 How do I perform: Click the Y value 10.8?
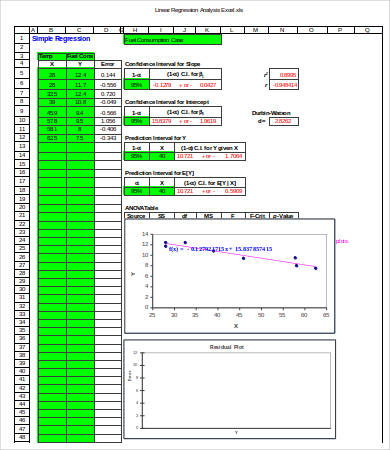[80, 102]
